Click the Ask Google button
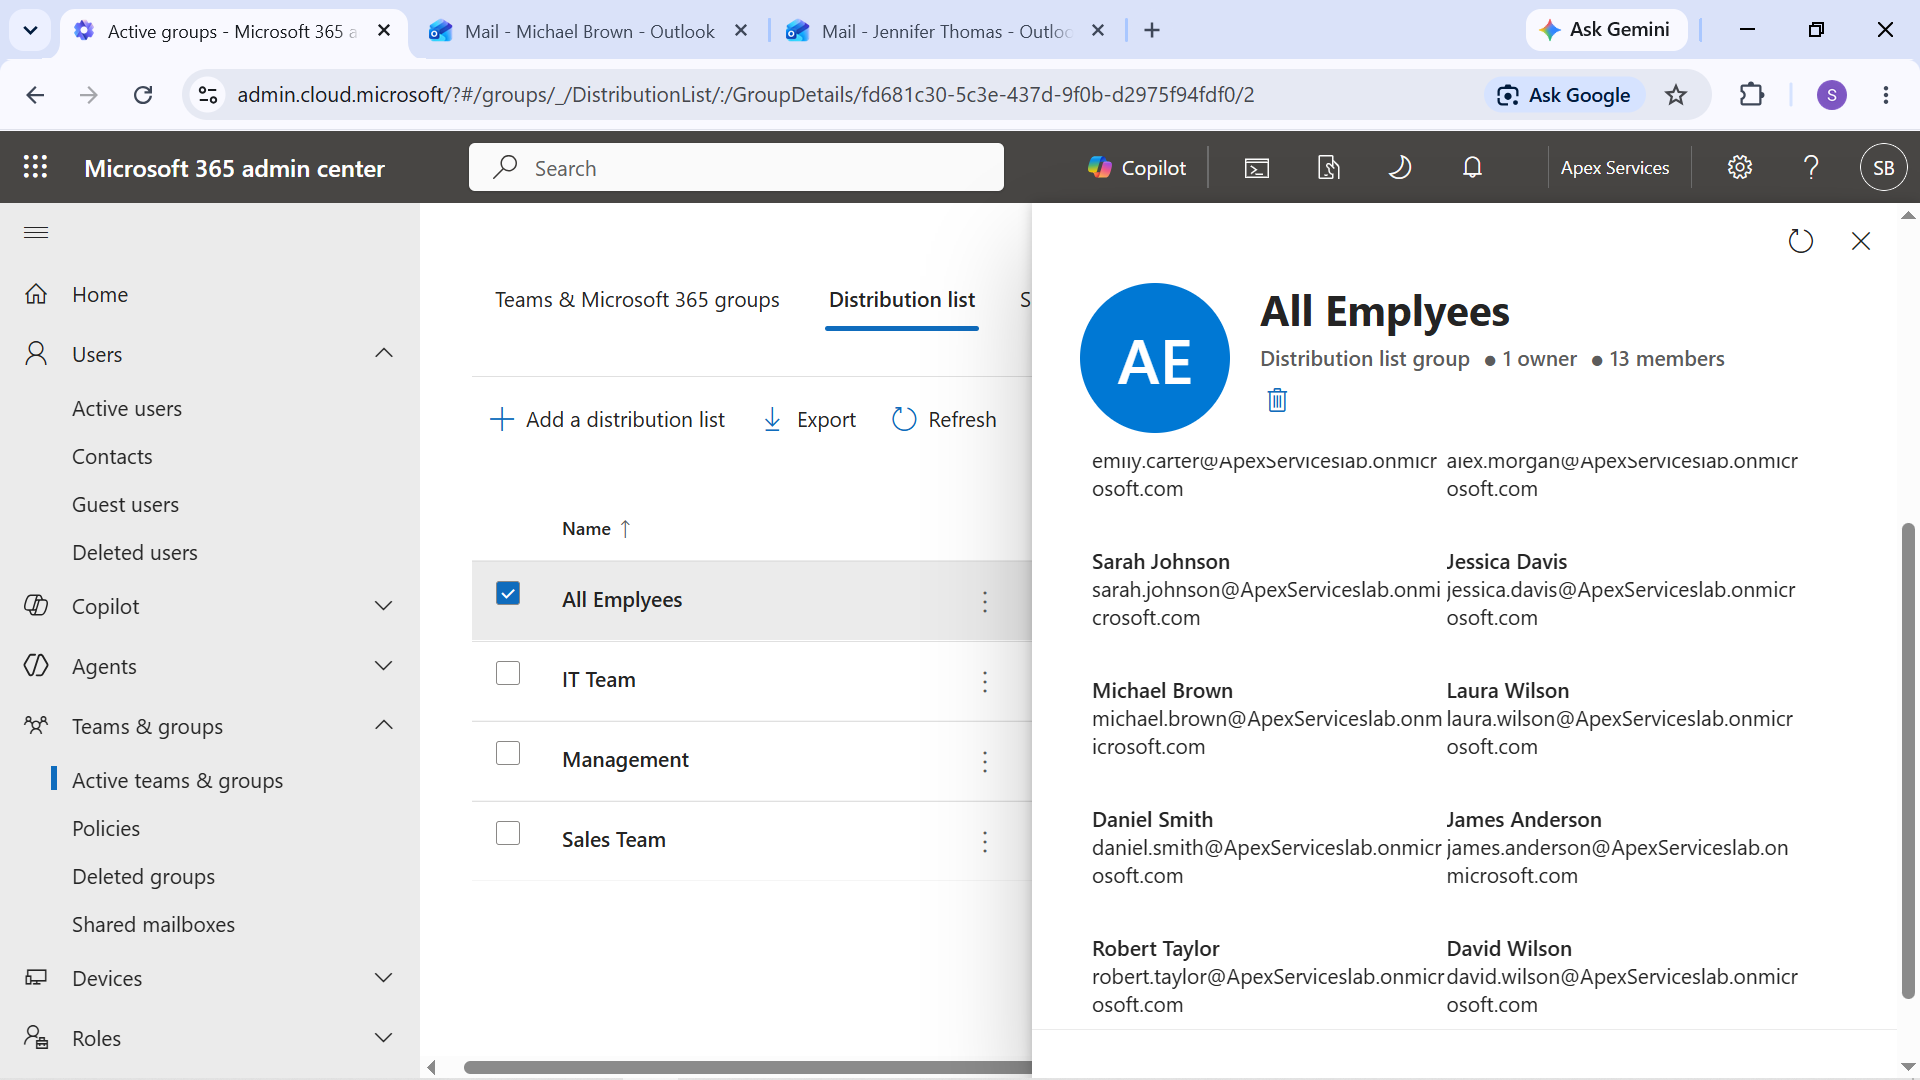The height and width of the screenshot is (1080, 1920). click(x=1564, y=95)
